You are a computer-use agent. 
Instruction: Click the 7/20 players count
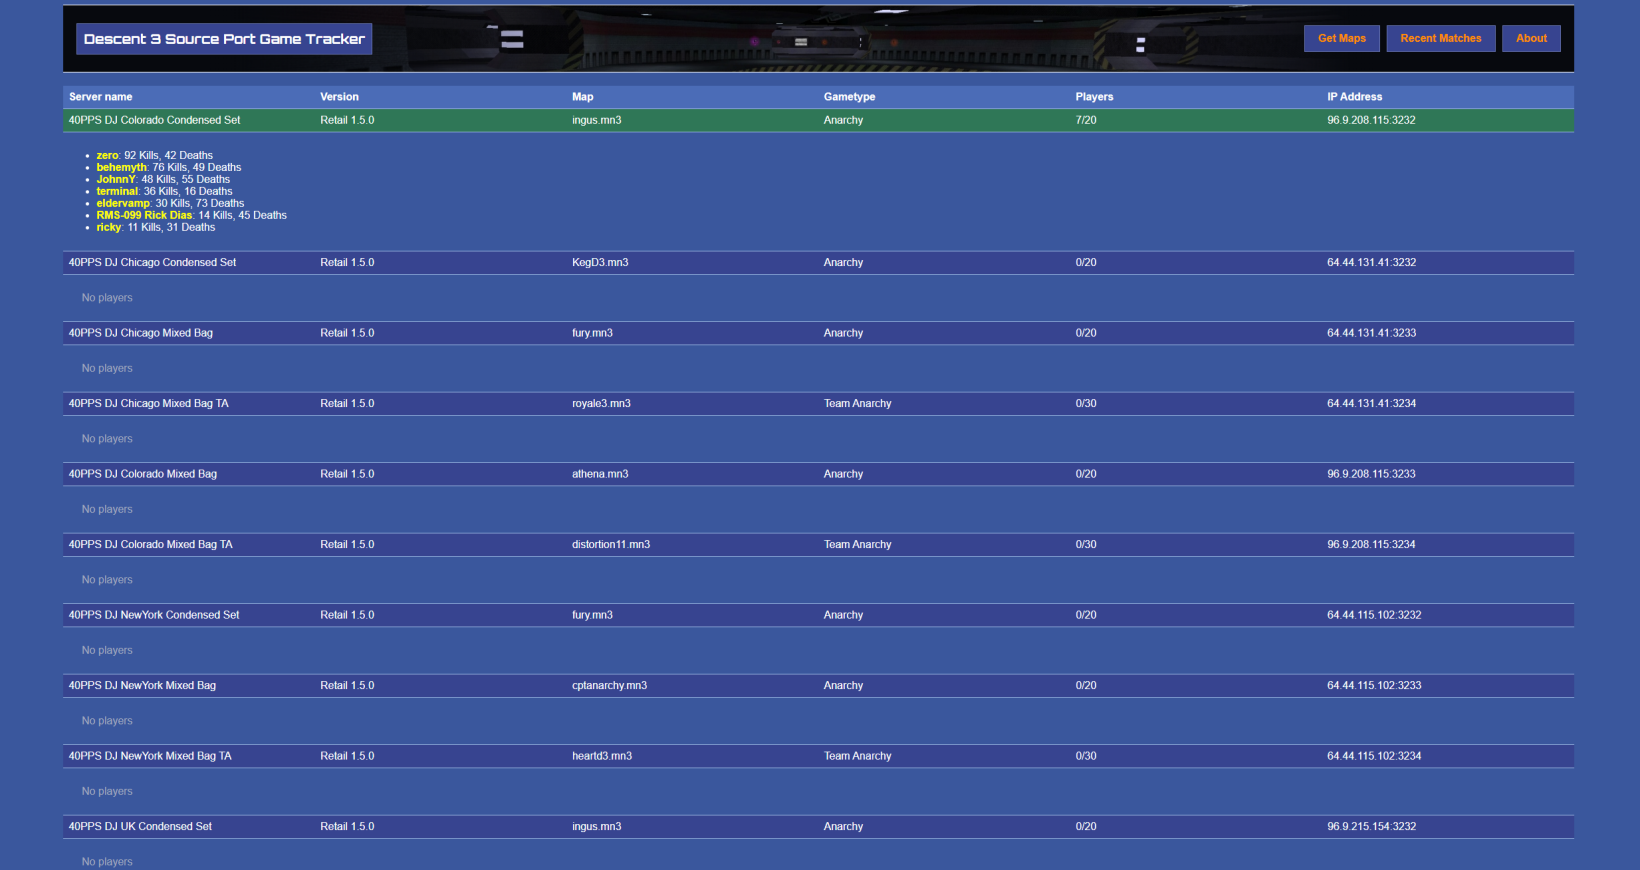tap(1086, 120)
